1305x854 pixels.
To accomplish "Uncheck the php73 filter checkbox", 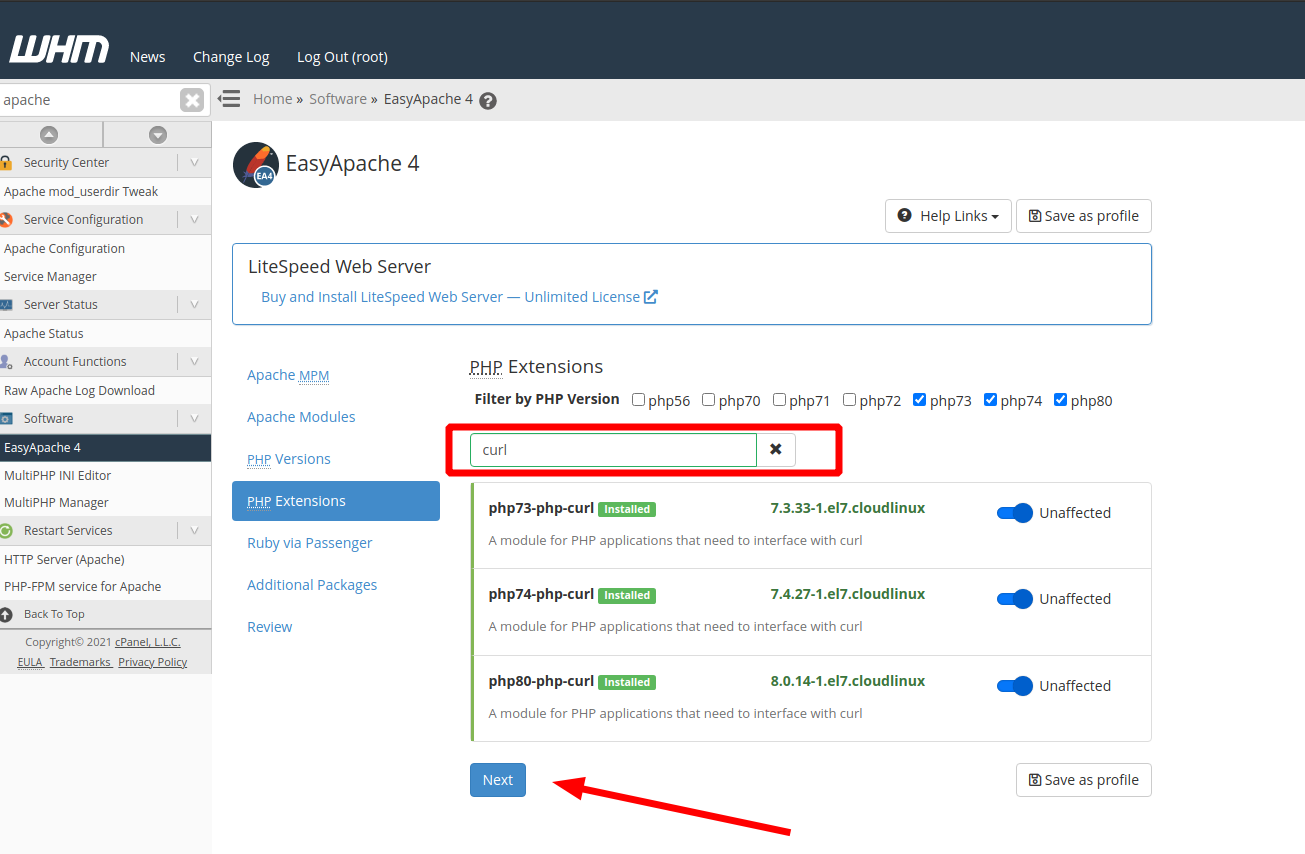I will (920, 400).
